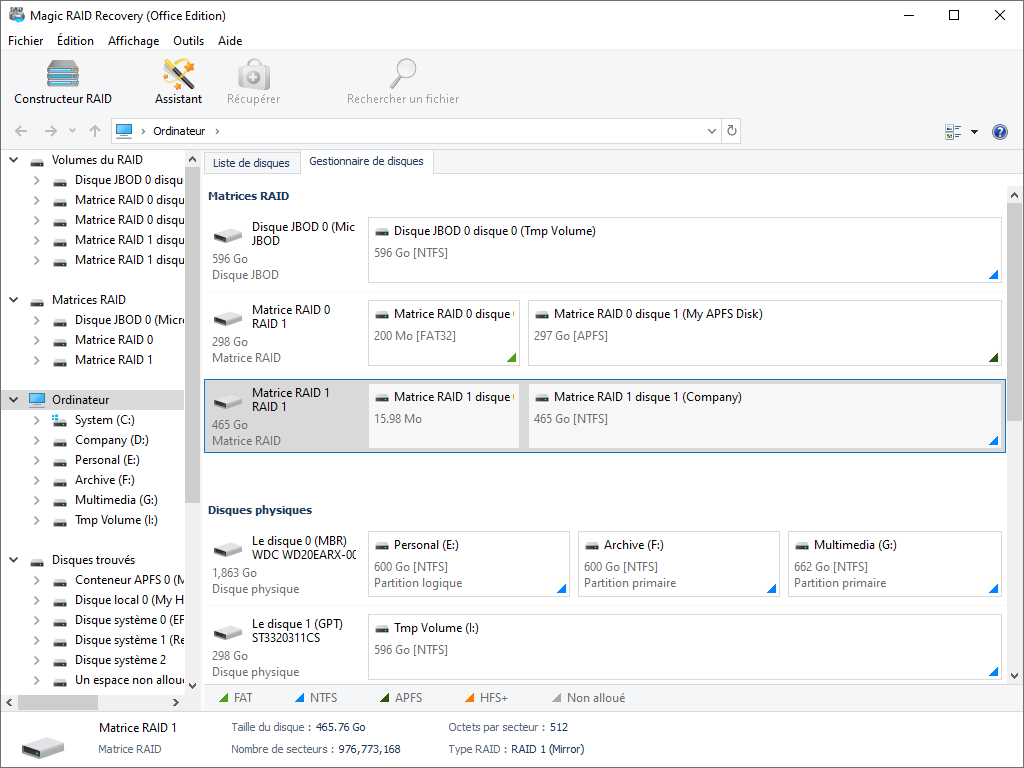
Task: Open the navigation history dropdown arrow
Action: click(x=72, y=131)
